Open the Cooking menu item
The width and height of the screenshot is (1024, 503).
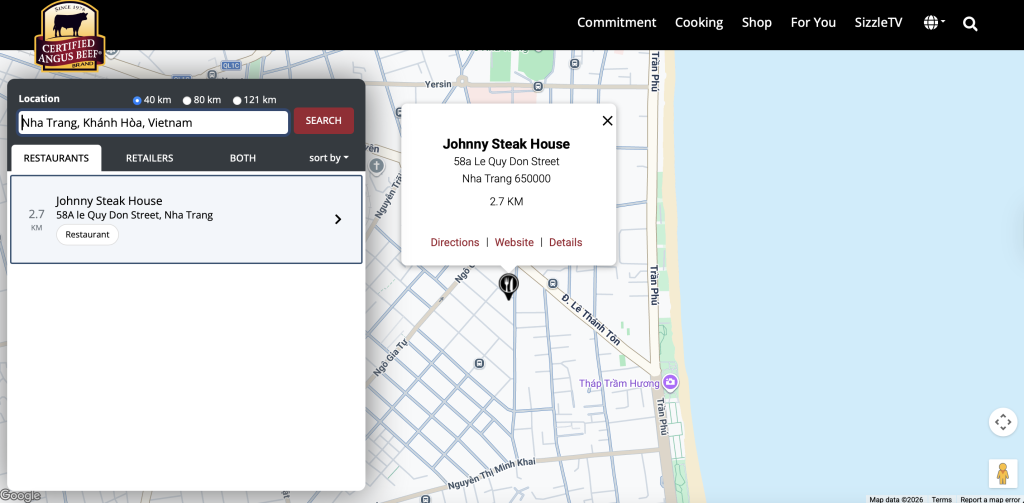tap(698, 23)
